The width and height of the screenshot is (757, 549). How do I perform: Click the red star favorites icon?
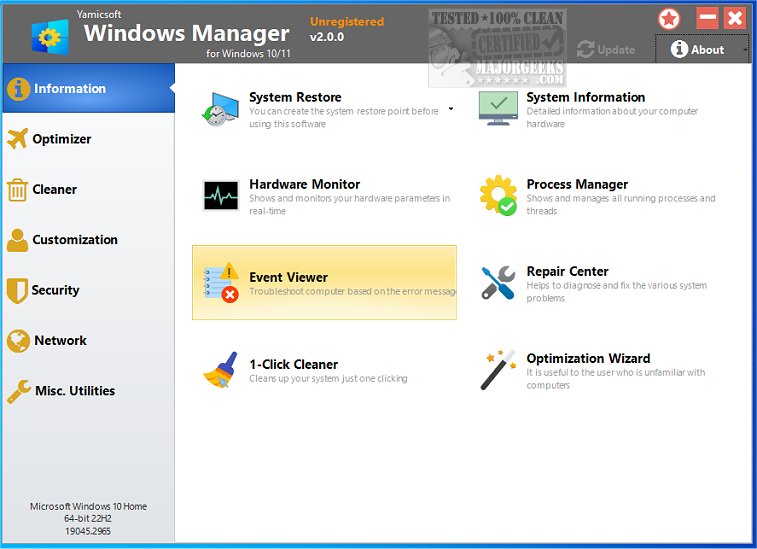point(669,19)
